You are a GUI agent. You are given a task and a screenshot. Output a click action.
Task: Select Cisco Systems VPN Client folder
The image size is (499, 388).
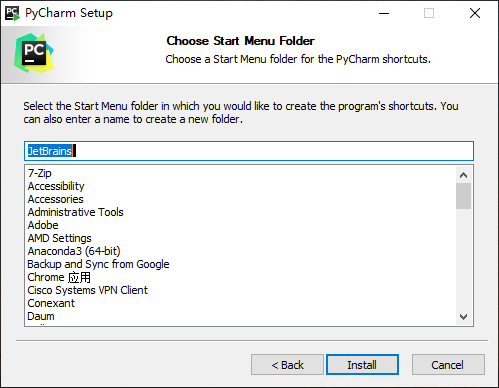tap(87, 290)
